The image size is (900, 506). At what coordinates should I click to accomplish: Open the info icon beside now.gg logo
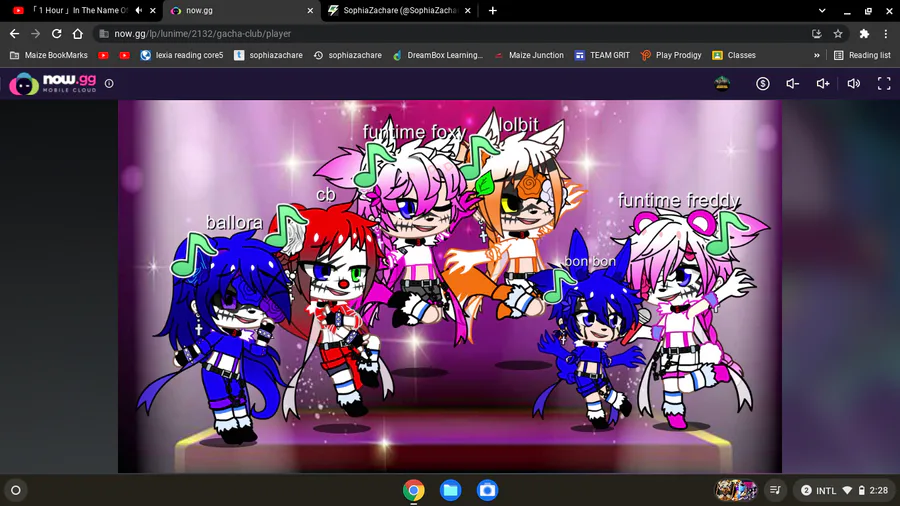(109, 84)
